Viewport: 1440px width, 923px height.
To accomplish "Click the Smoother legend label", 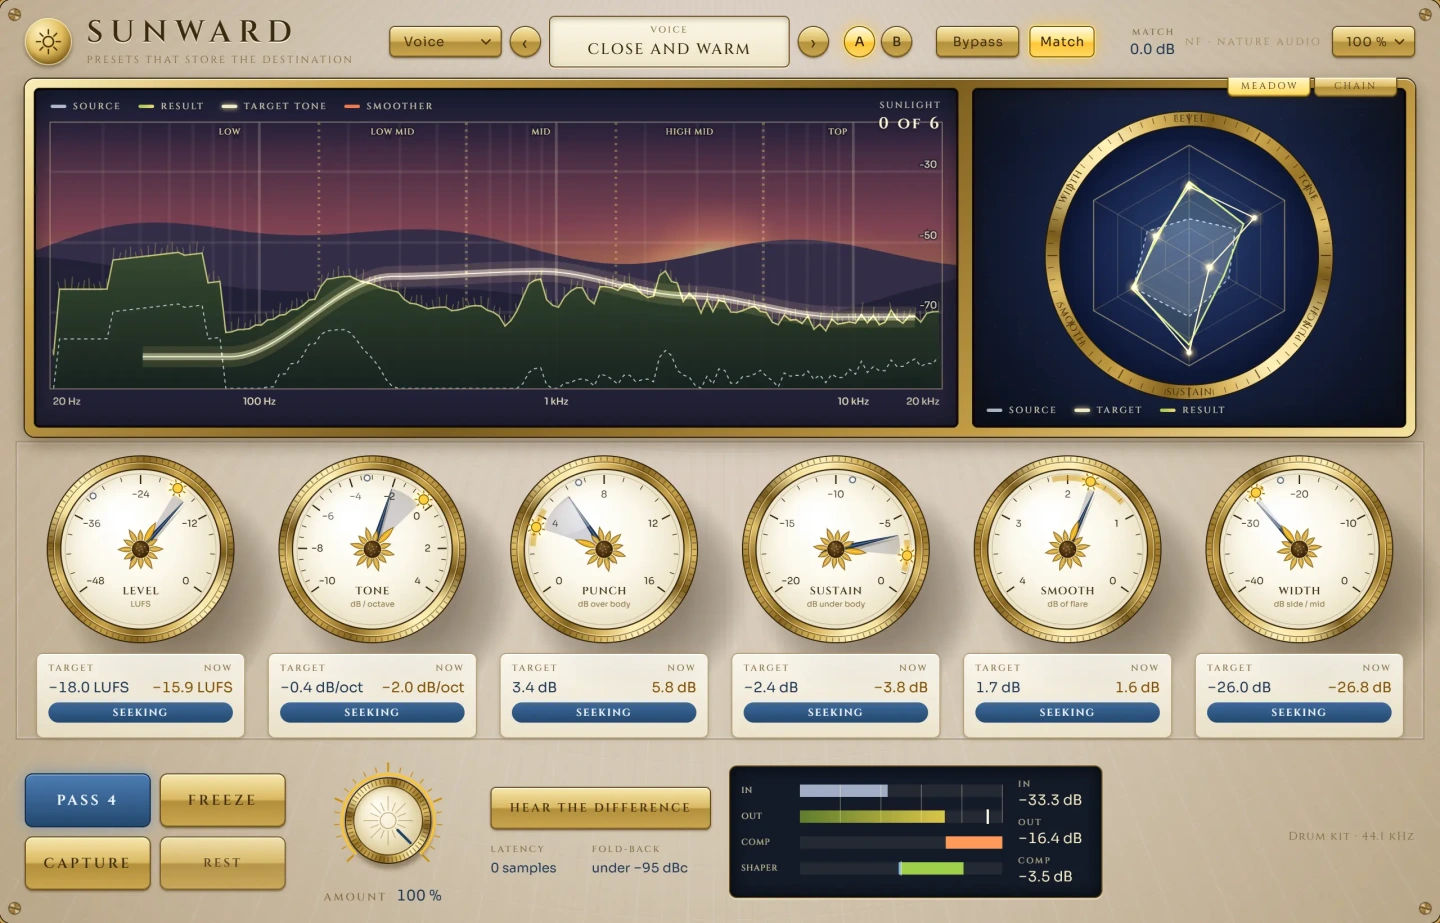I will (x=399, y=106).
